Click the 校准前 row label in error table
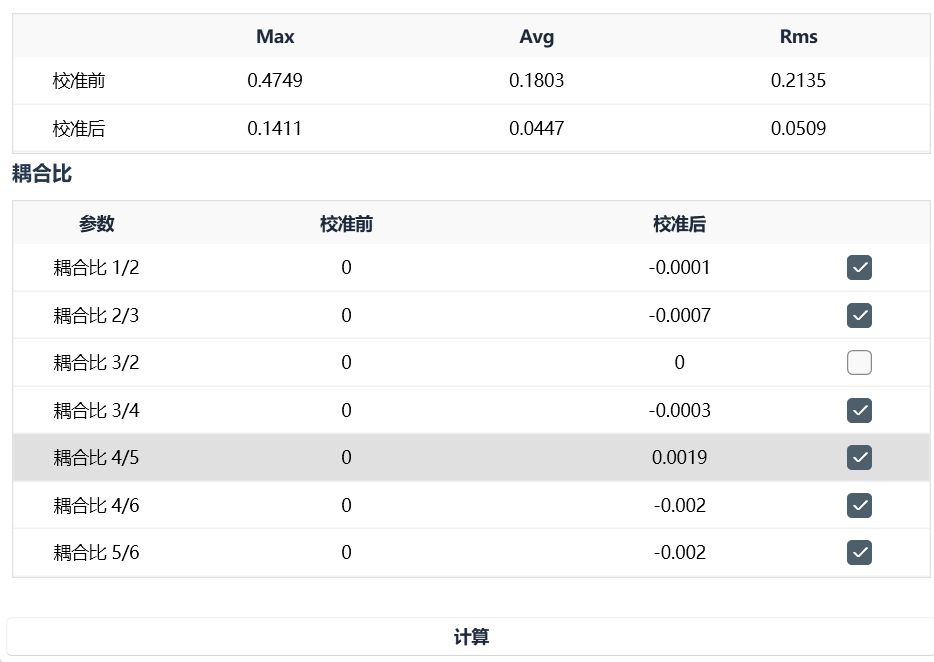Screen dimensions: 934x662 [79, 80]
